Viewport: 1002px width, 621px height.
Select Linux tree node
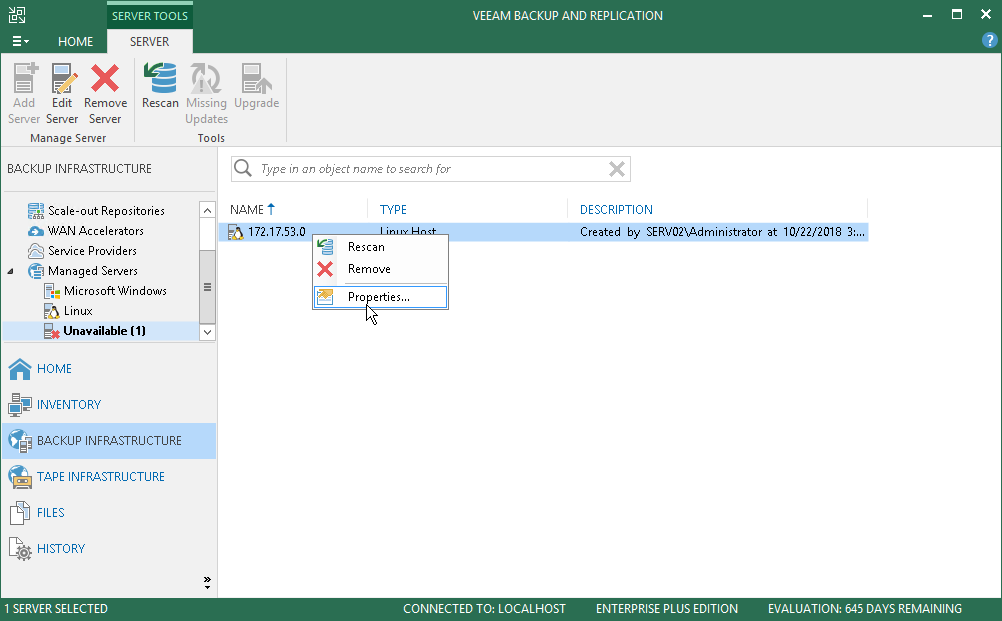tap(78, 310)
